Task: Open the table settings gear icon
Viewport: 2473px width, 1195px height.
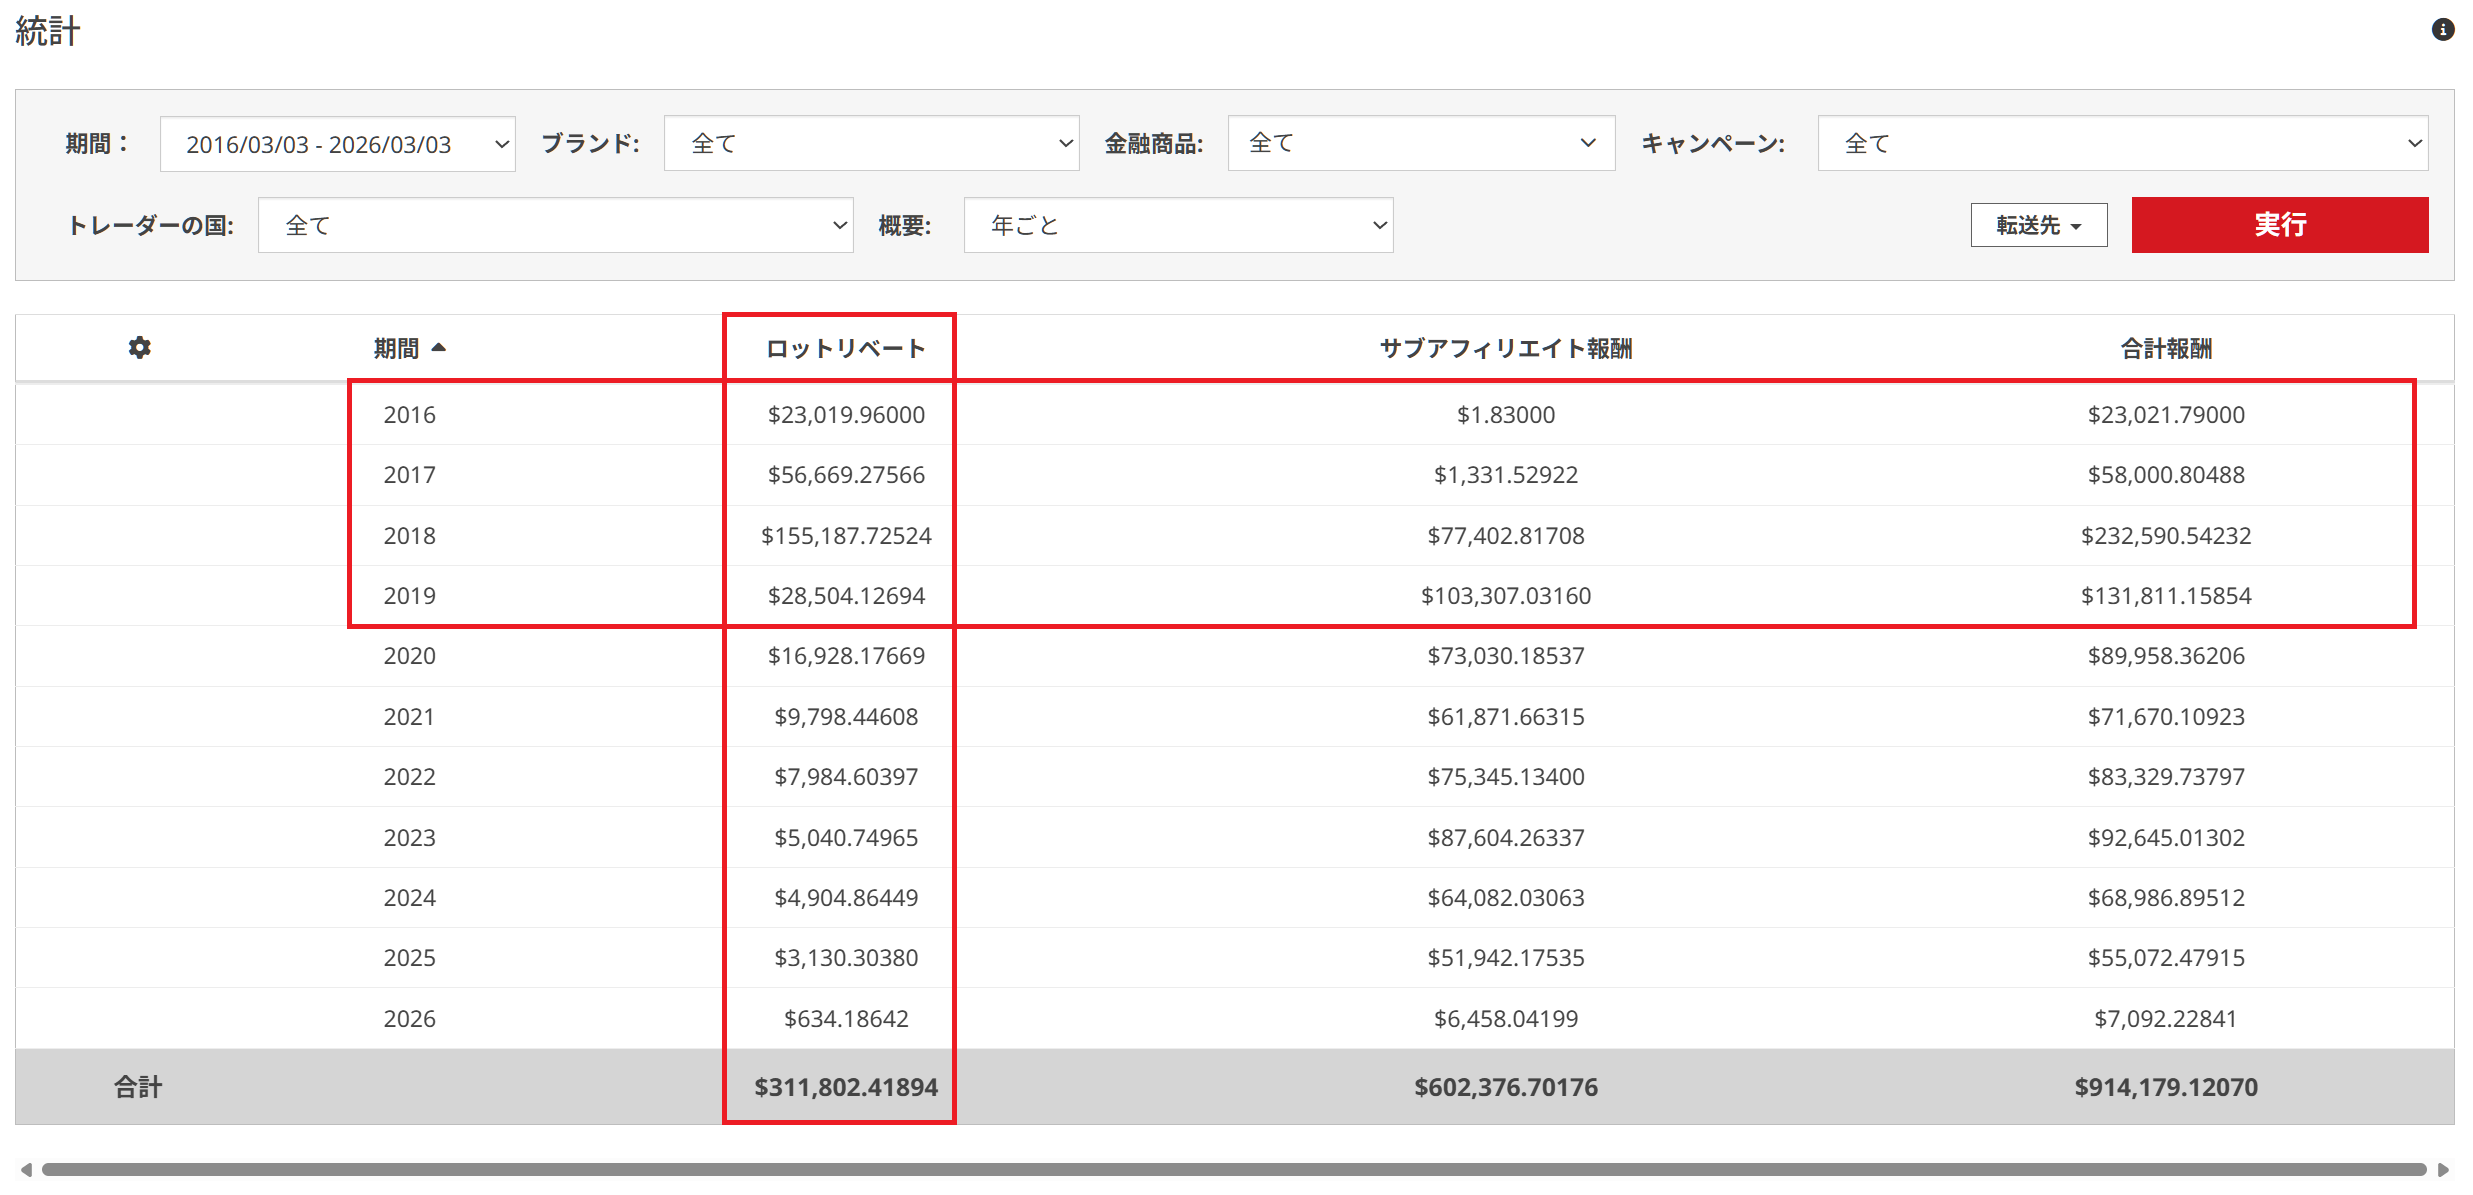Action: (x=140, y=347)
